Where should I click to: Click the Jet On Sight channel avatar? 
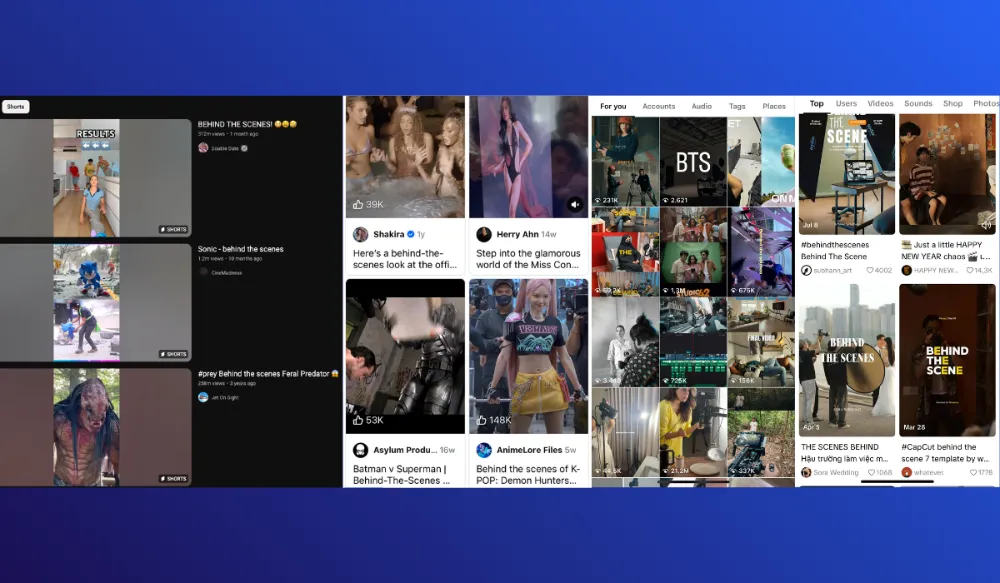(x=203, y=397)
